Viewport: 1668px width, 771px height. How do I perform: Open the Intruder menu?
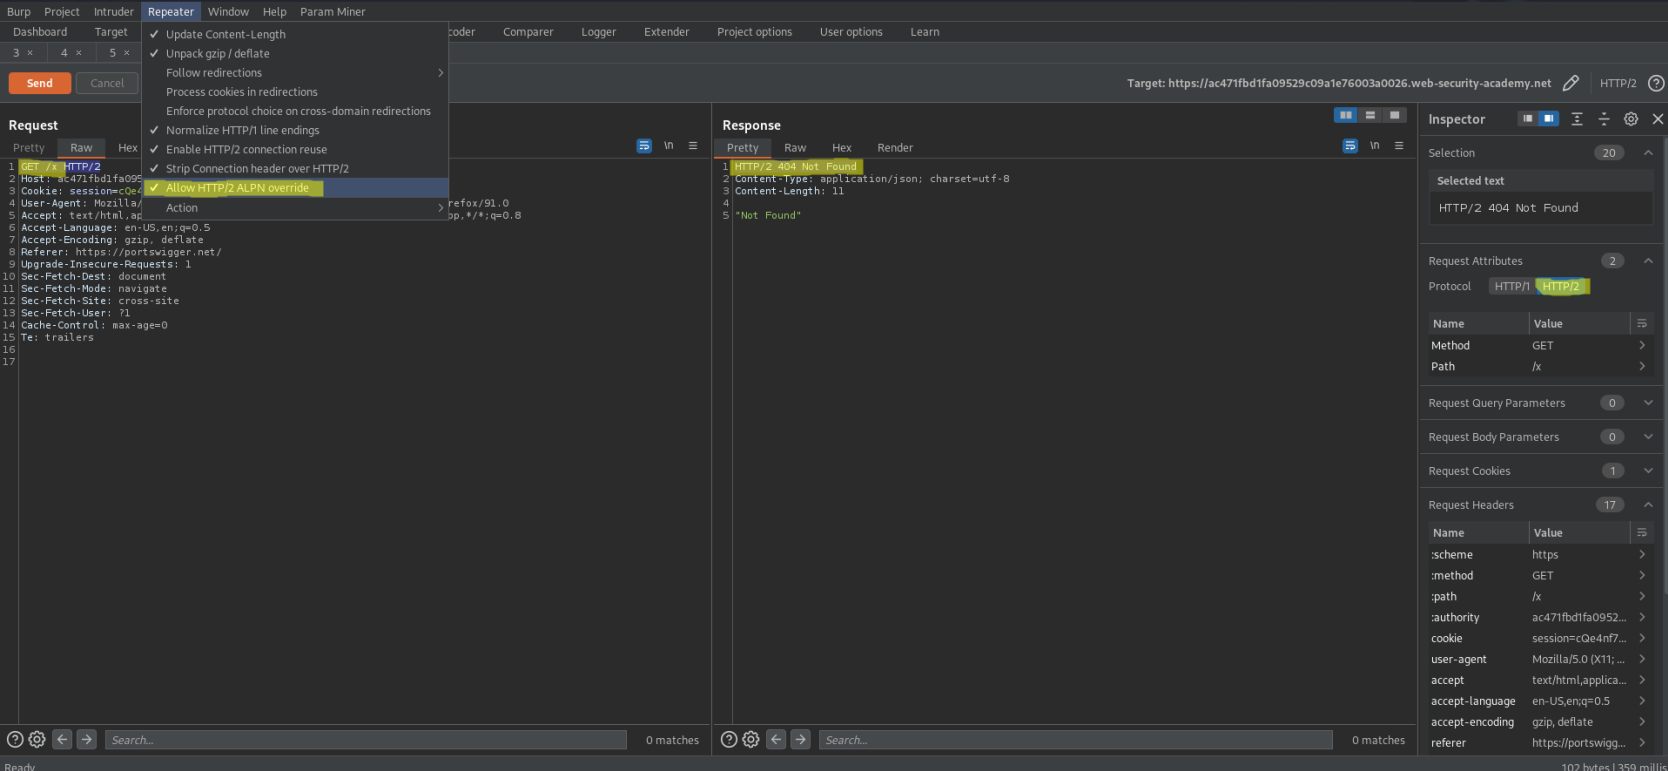[113, 12]
